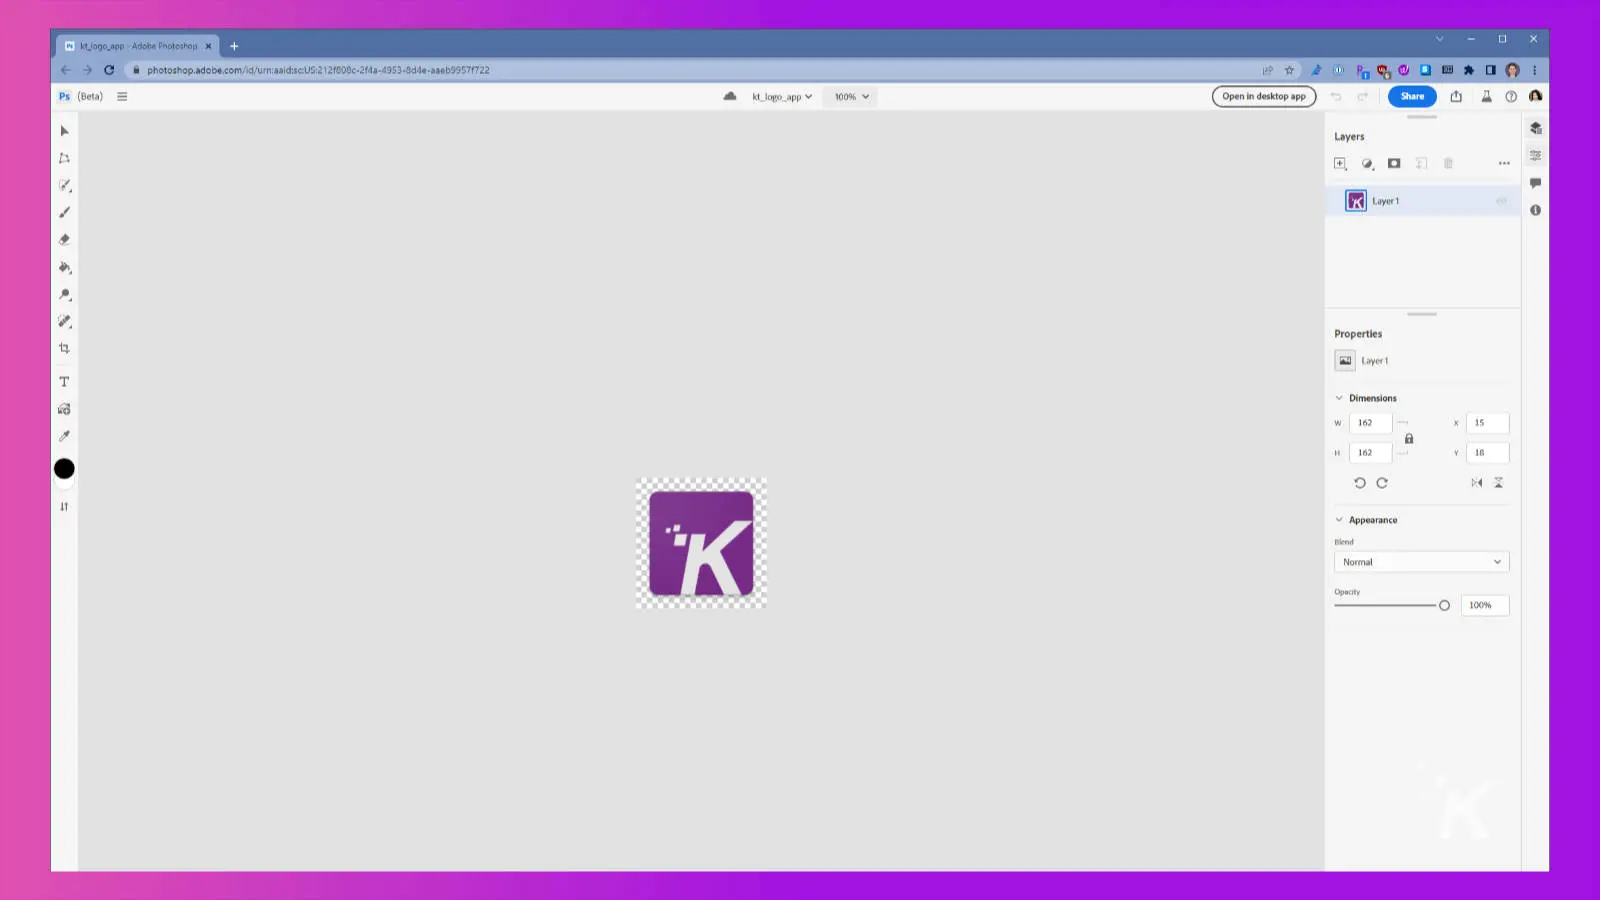Click the blue Share button
The height and width of the screenshot is (900, 1600).
point(1412,96)
